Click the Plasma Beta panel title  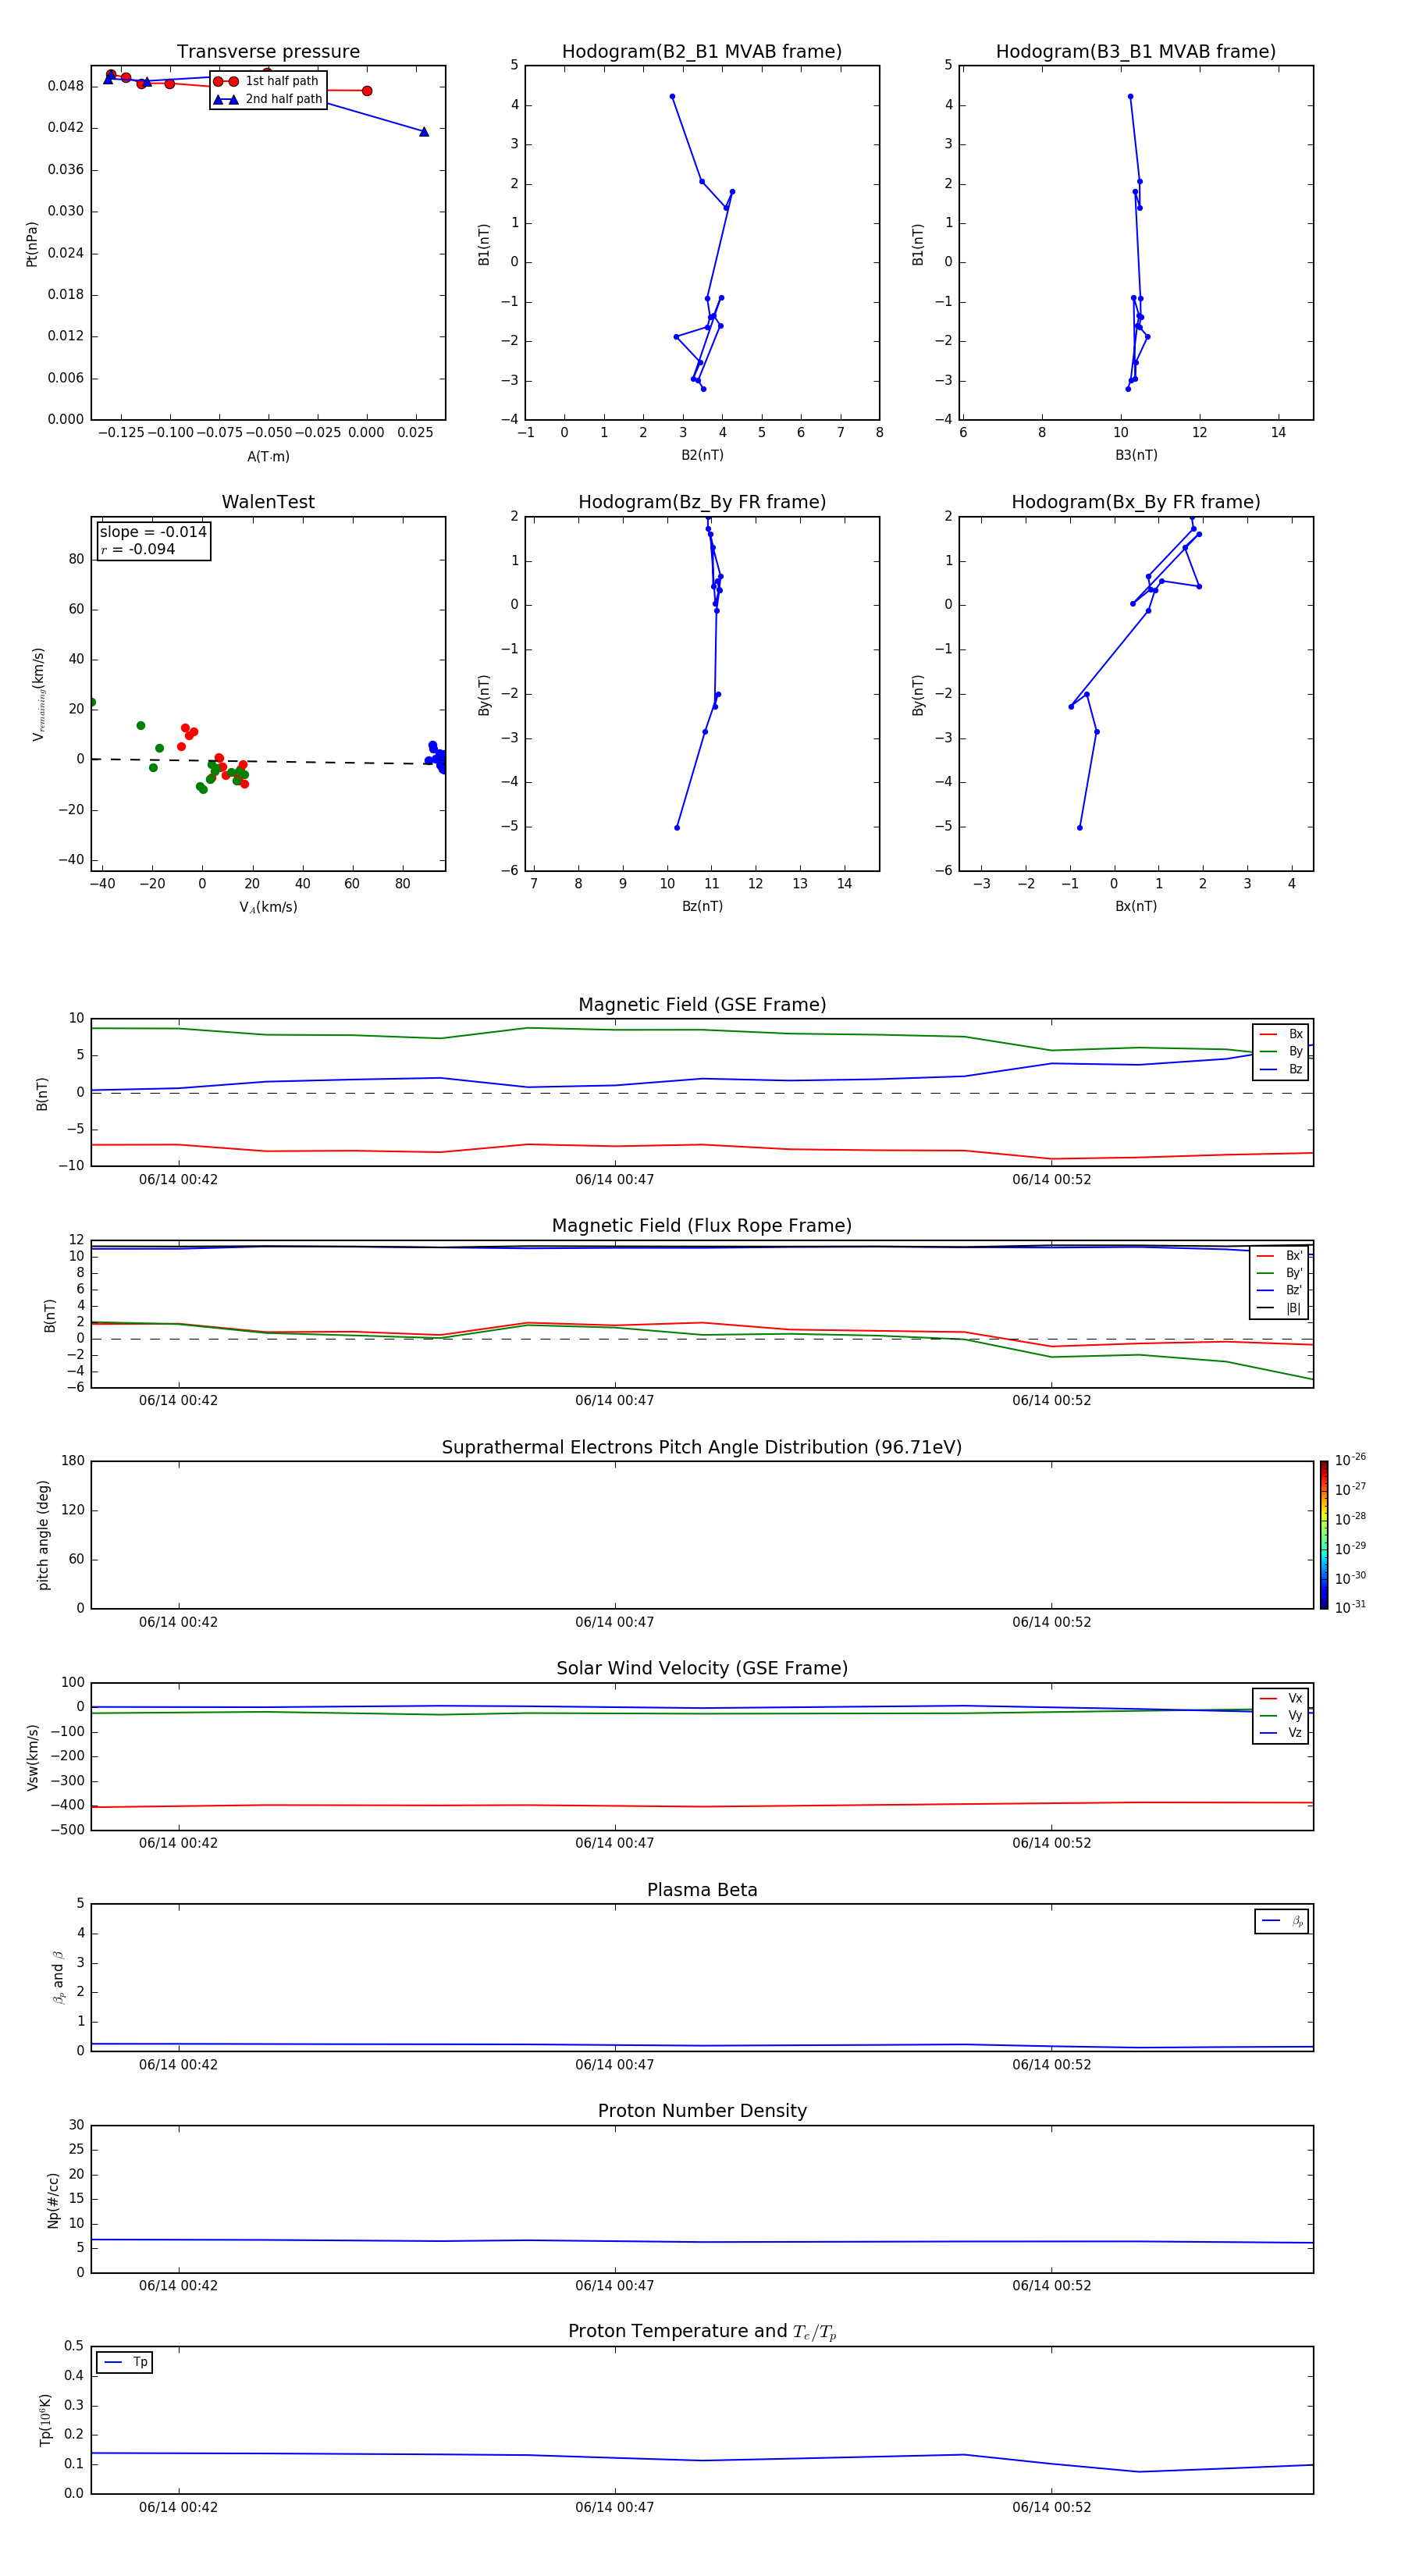(x=702, y=1890)
